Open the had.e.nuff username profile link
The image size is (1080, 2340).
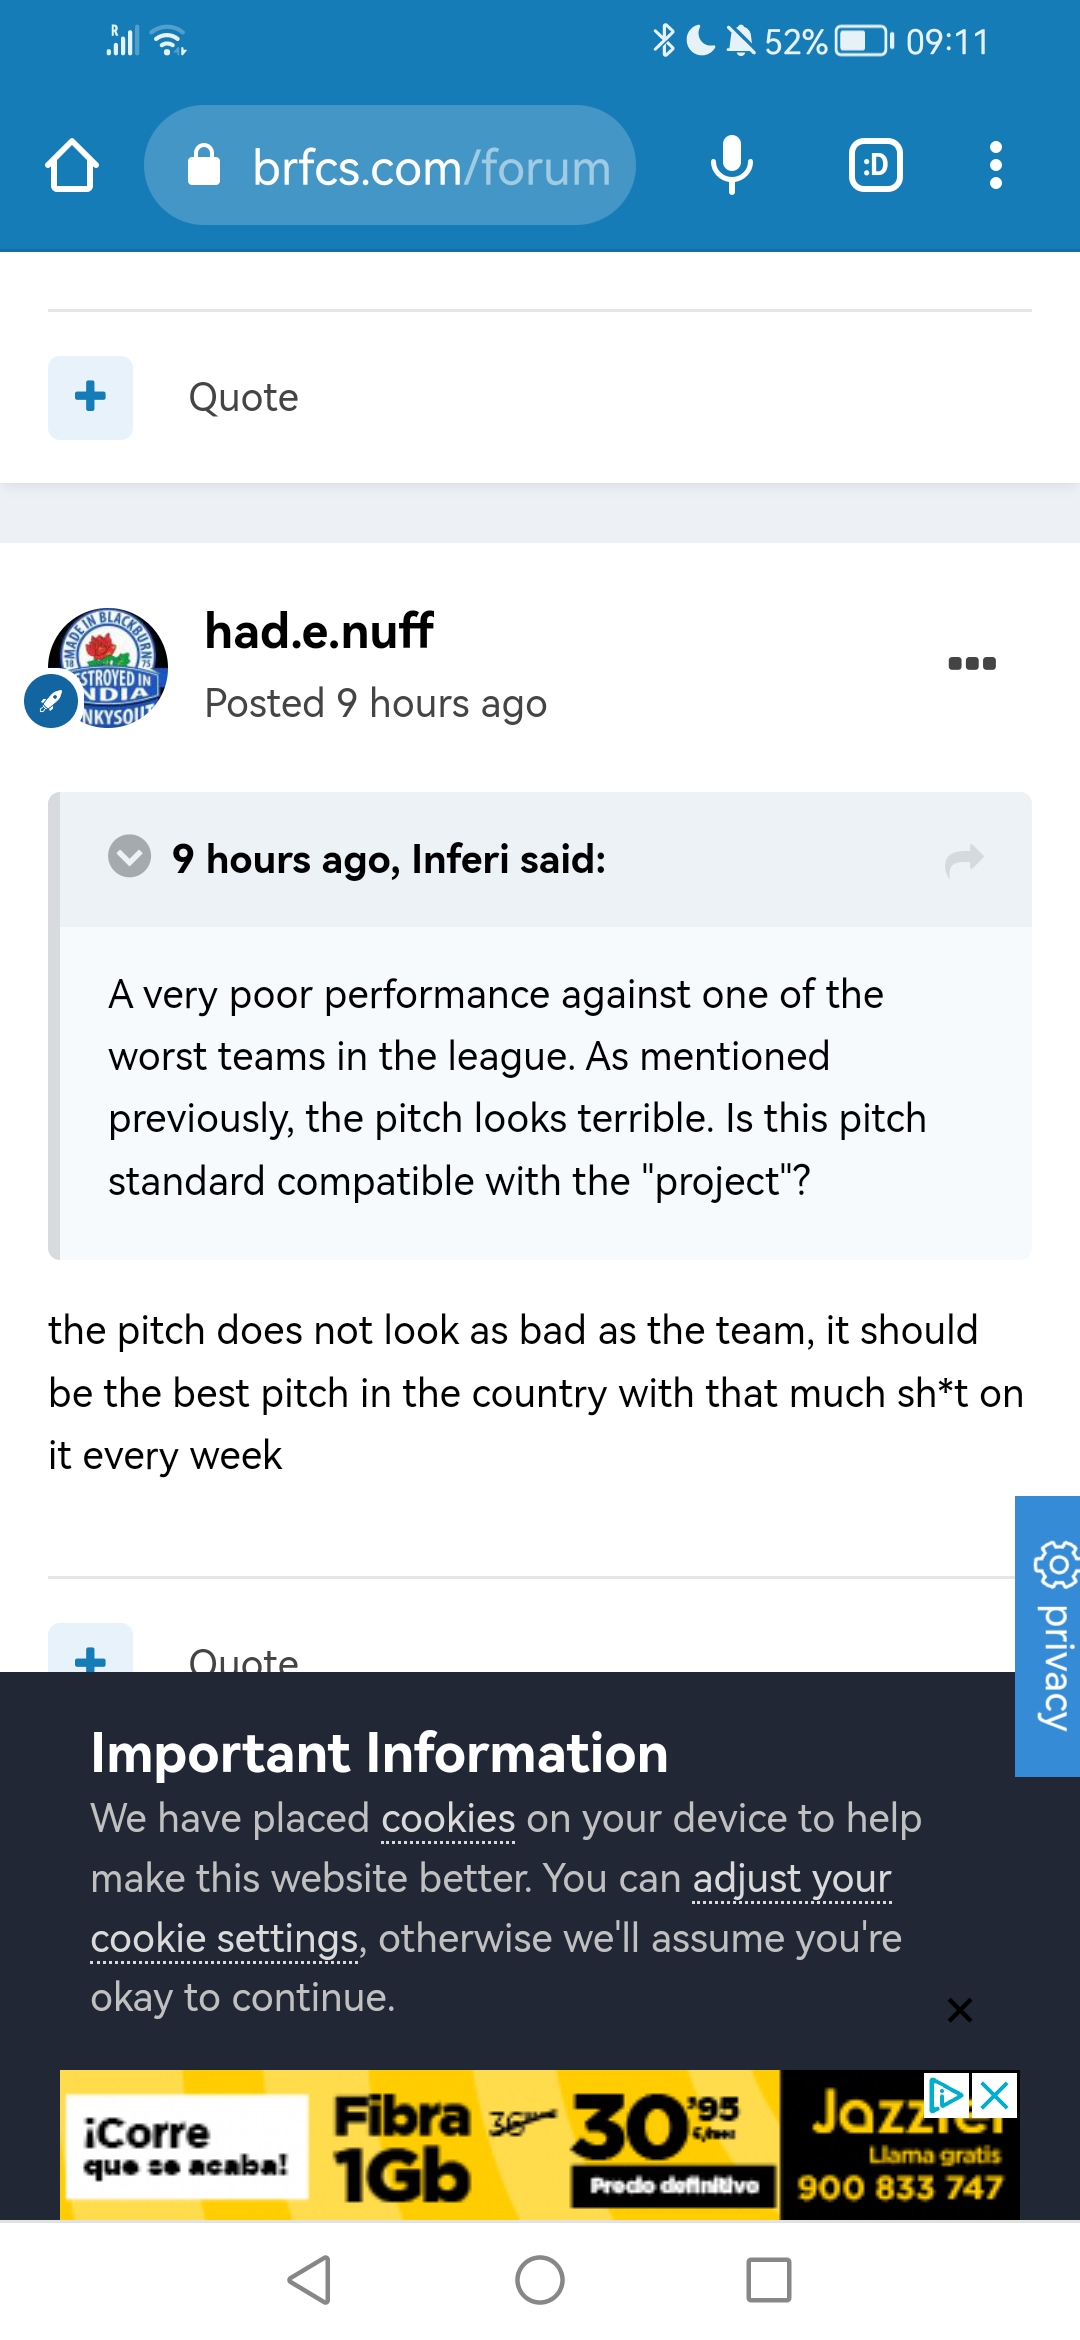[319, 631]
